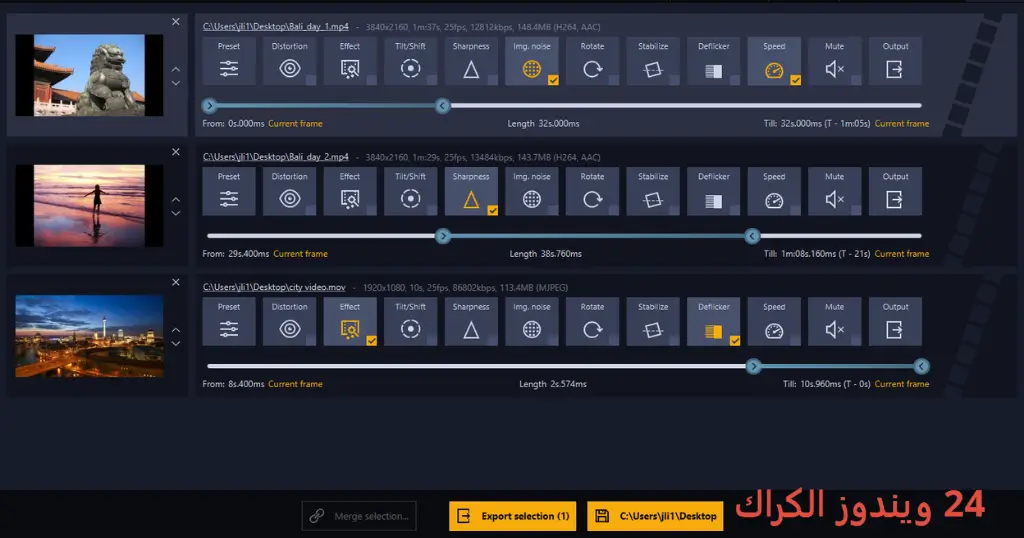The width and height of the screenshot is (1024, 538).
Task: Click Merge selection button
Action: click(359, 516)
